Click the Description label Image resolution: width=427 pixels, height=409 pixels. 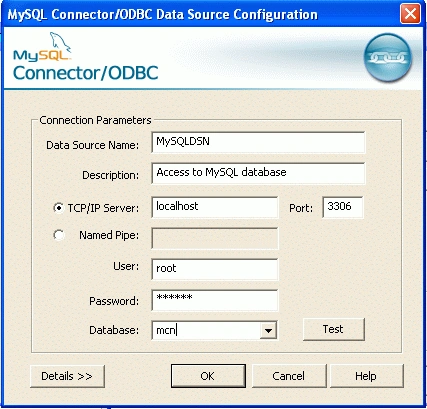(110, 175)
